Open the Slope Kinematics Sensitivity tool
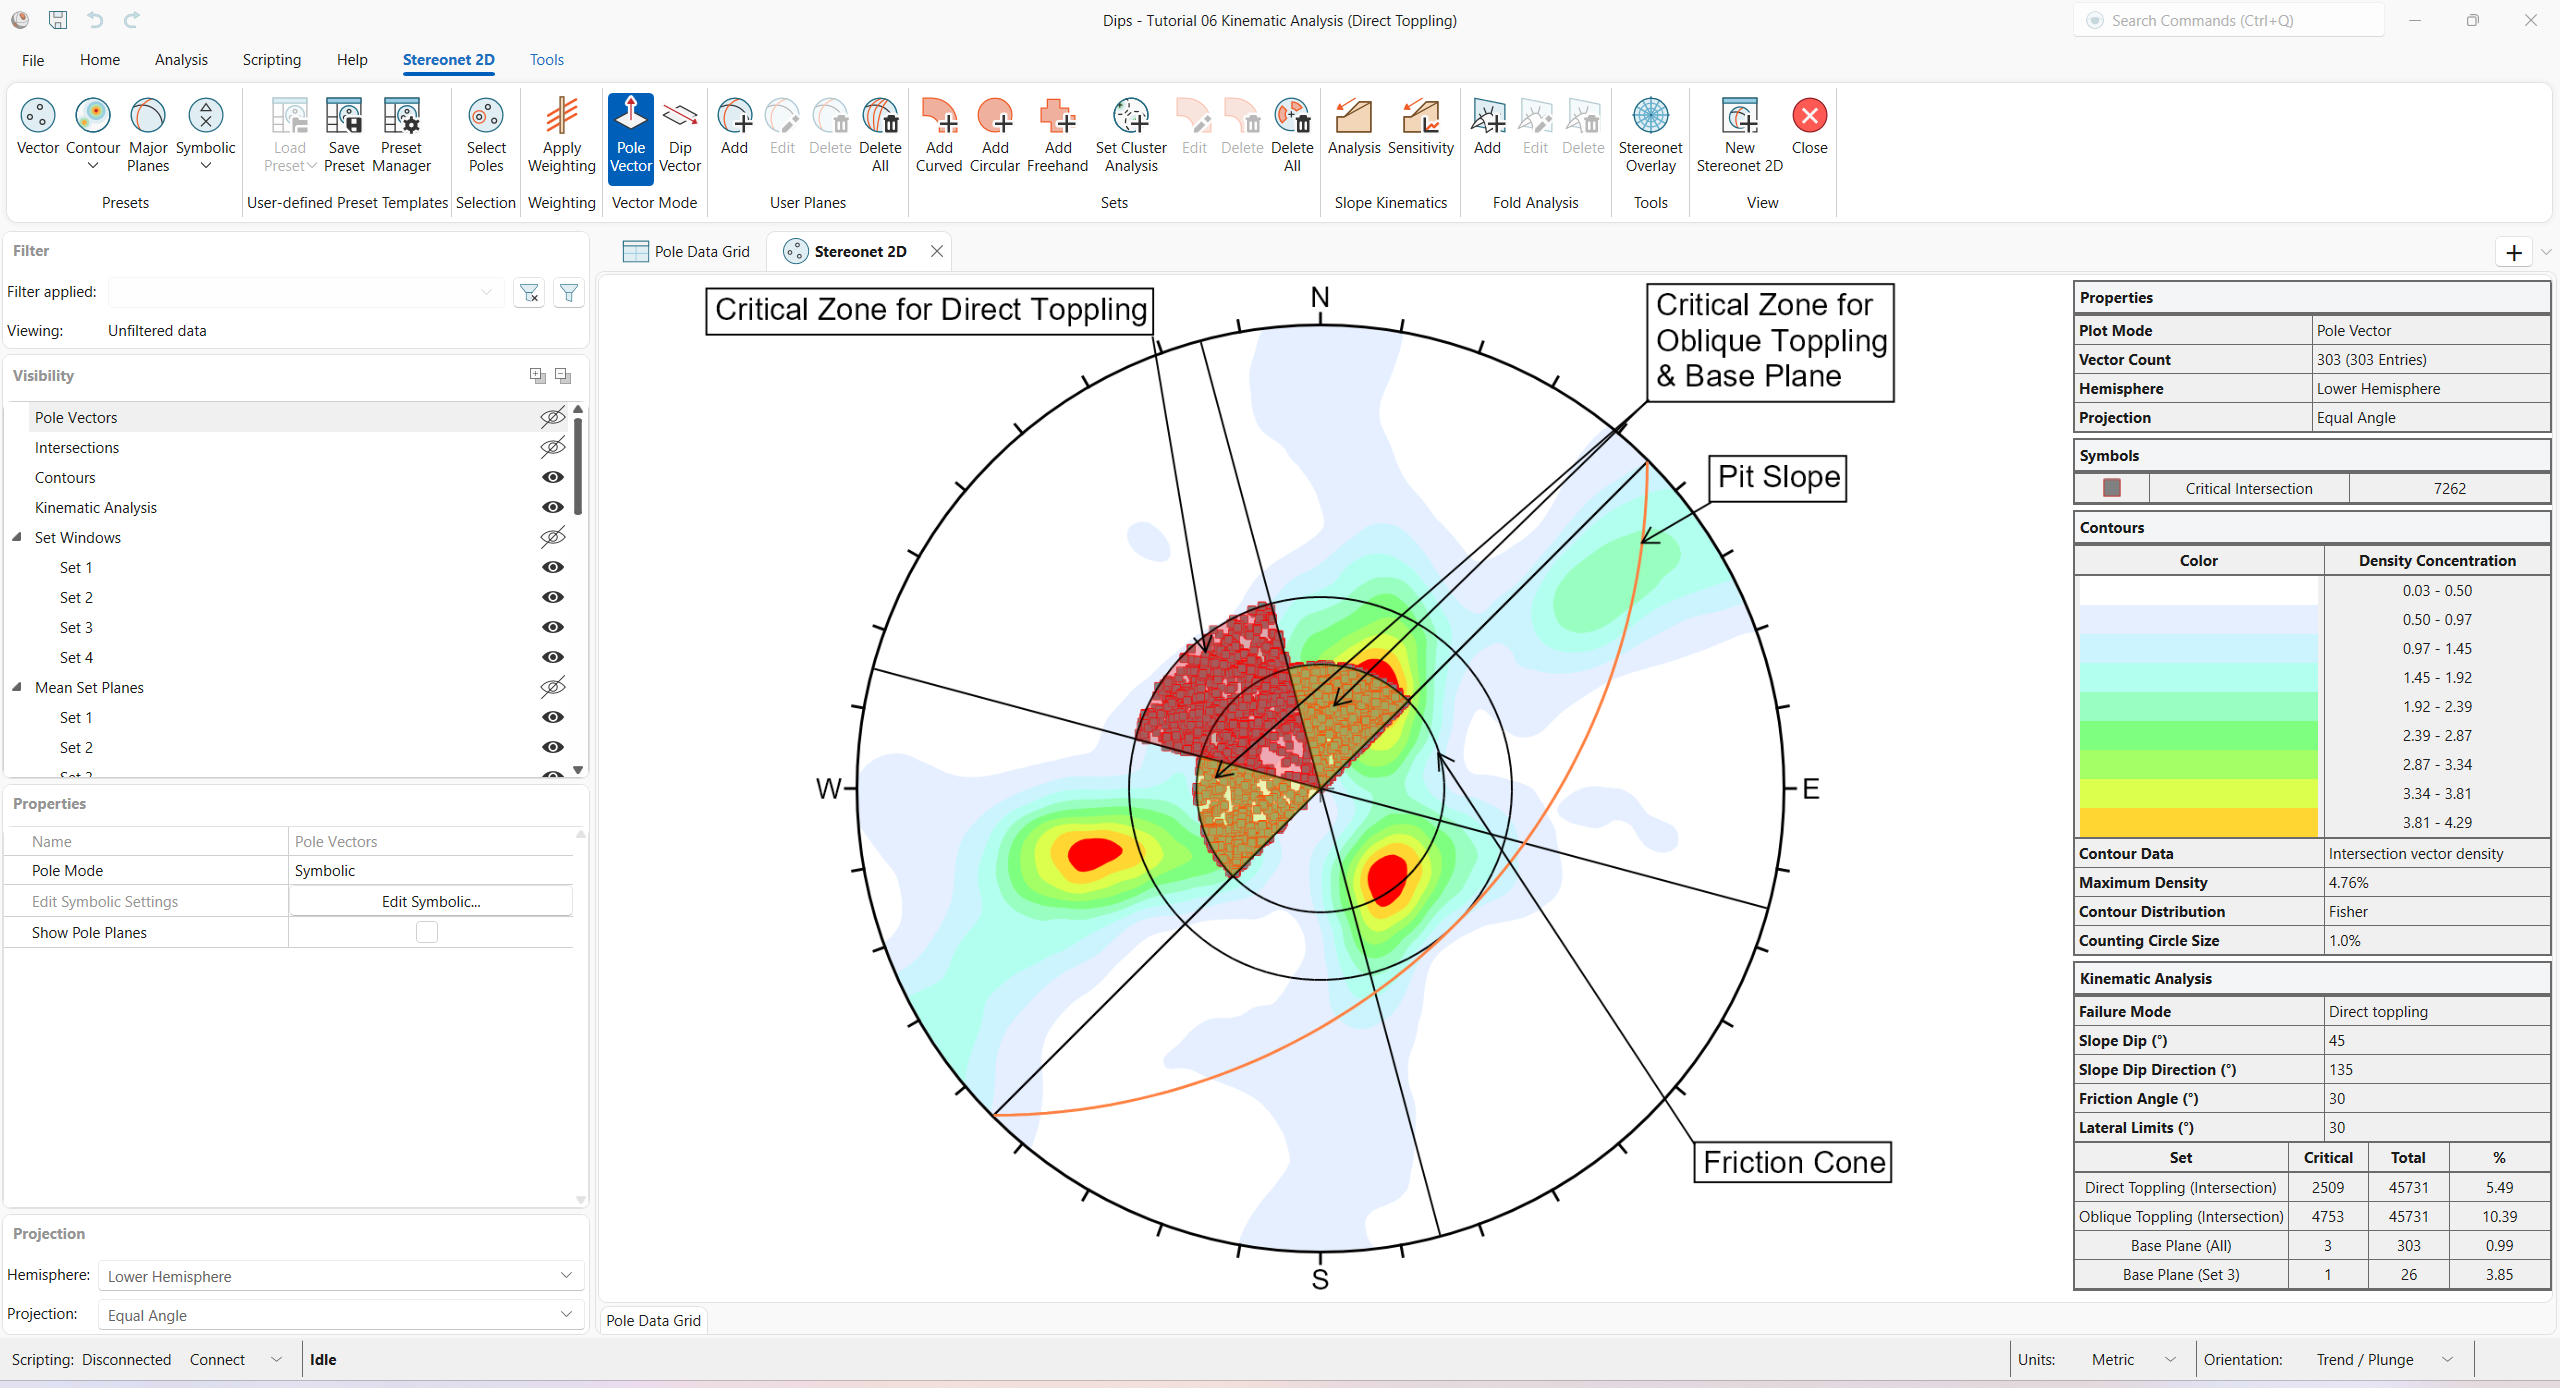2560x1388 pixels. pyautogui.click(x=1420, y=117)
